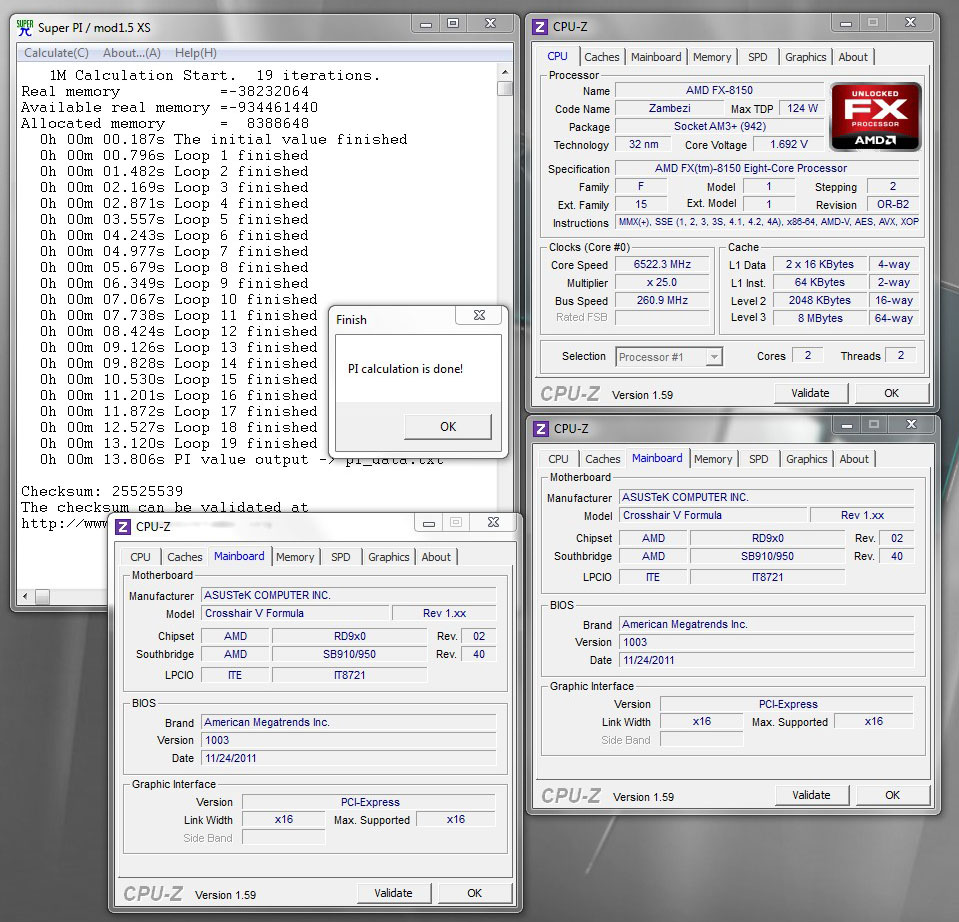
Task: Click the CPU-Z Z logo in bottom-left window title
Action: [x=123, y=526]
